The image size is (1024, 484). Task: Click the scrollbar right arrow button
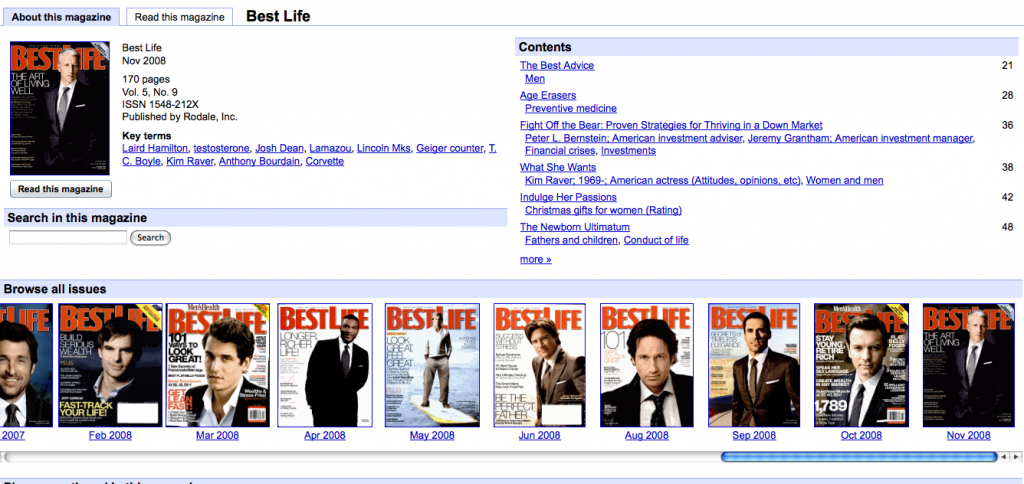pyautogui.click(x=1014, y=457)
